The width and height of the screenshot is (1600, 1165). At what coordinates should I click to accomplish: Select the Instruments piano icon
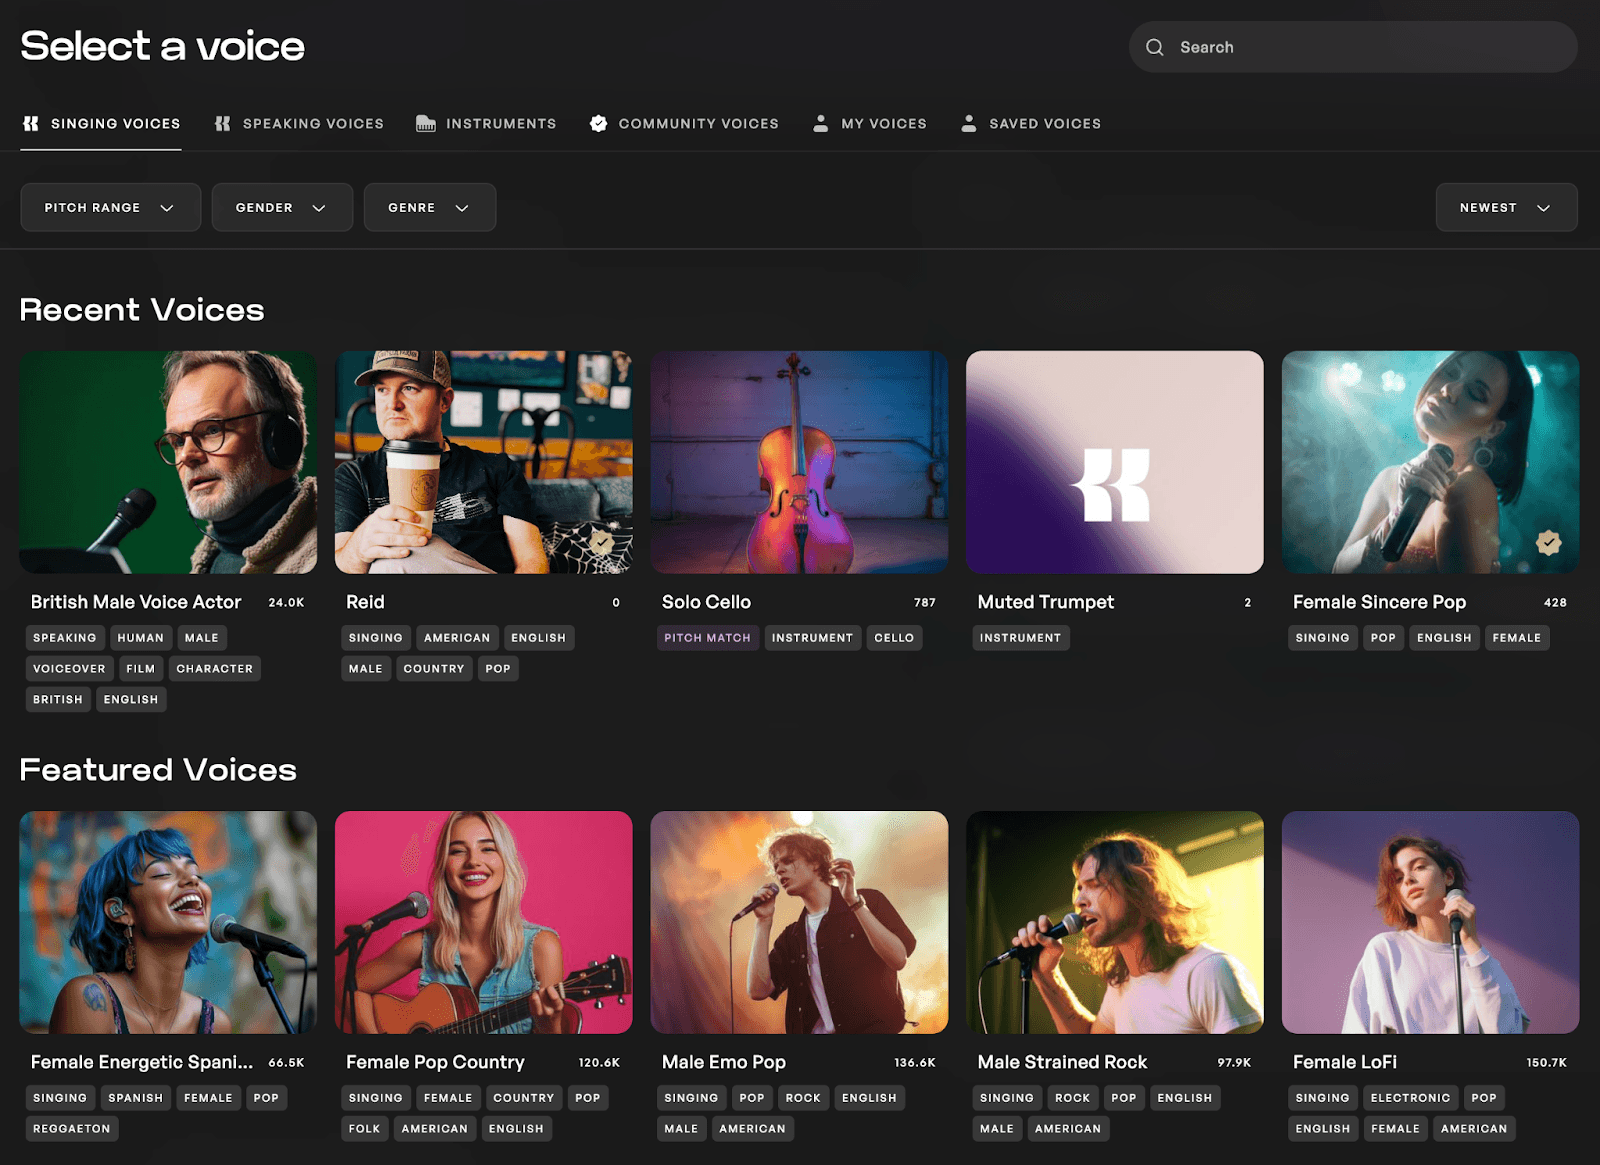click(x=424, y=123)
